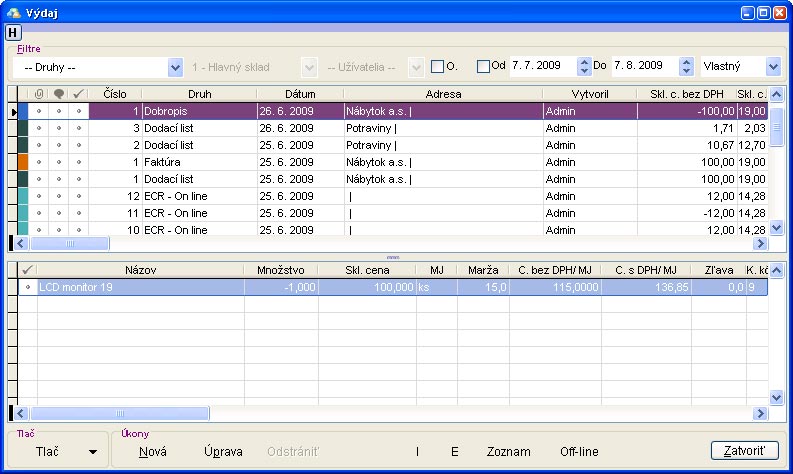Click the Do date stepper arrows
This screenshot has width=793, height=474.
(686, 67)
